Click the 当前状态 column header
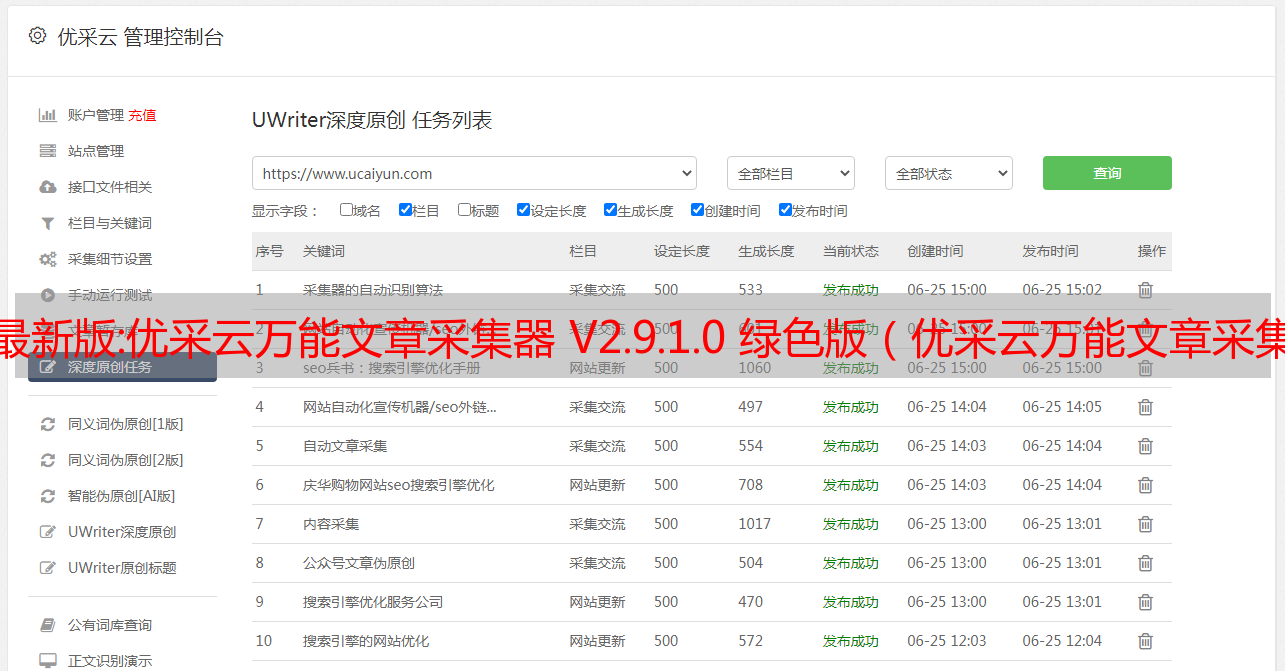This screenshot has height=671, width=1285. (851, 251)
